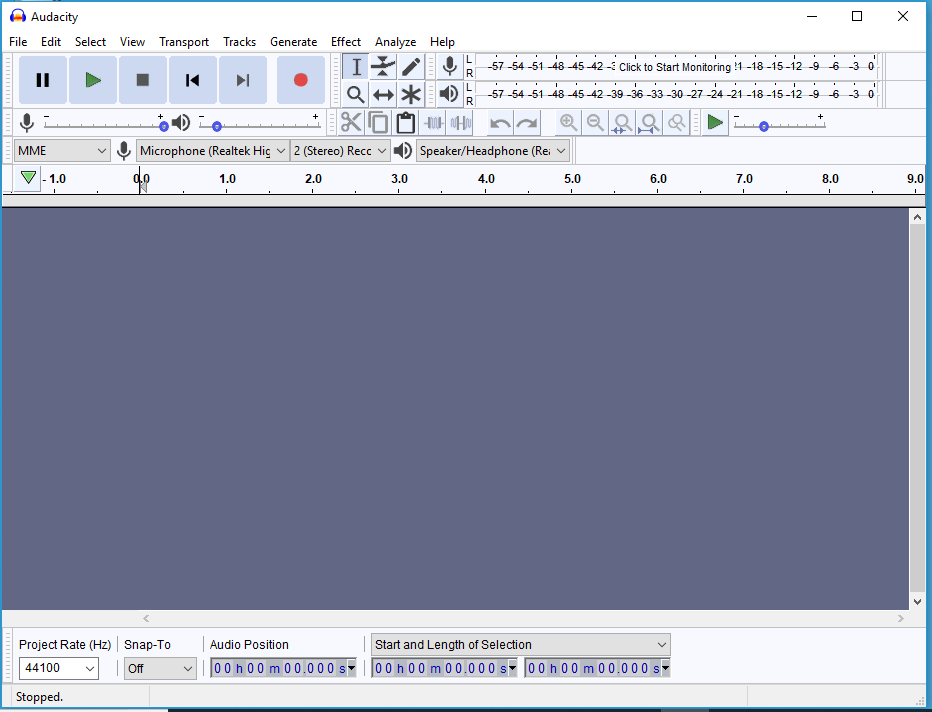Viewport: 932px width, 712px height.
Task: Select the Envelope tool
Action: pyautogui.click(x=383, y=67)
